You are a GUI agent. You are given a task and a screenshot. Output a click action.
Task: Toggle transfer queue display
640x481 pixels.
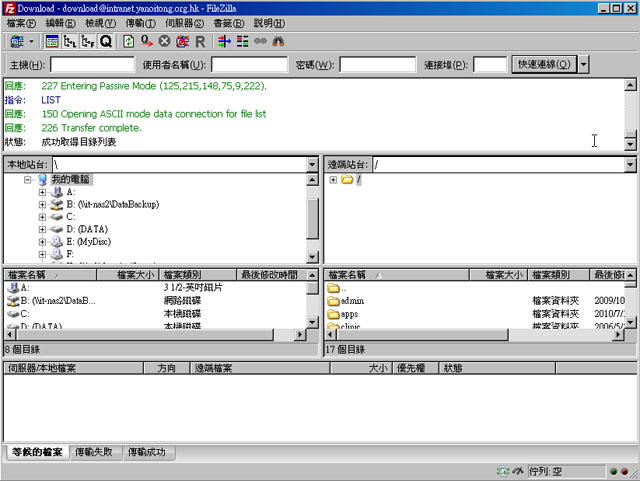point(106,41)
